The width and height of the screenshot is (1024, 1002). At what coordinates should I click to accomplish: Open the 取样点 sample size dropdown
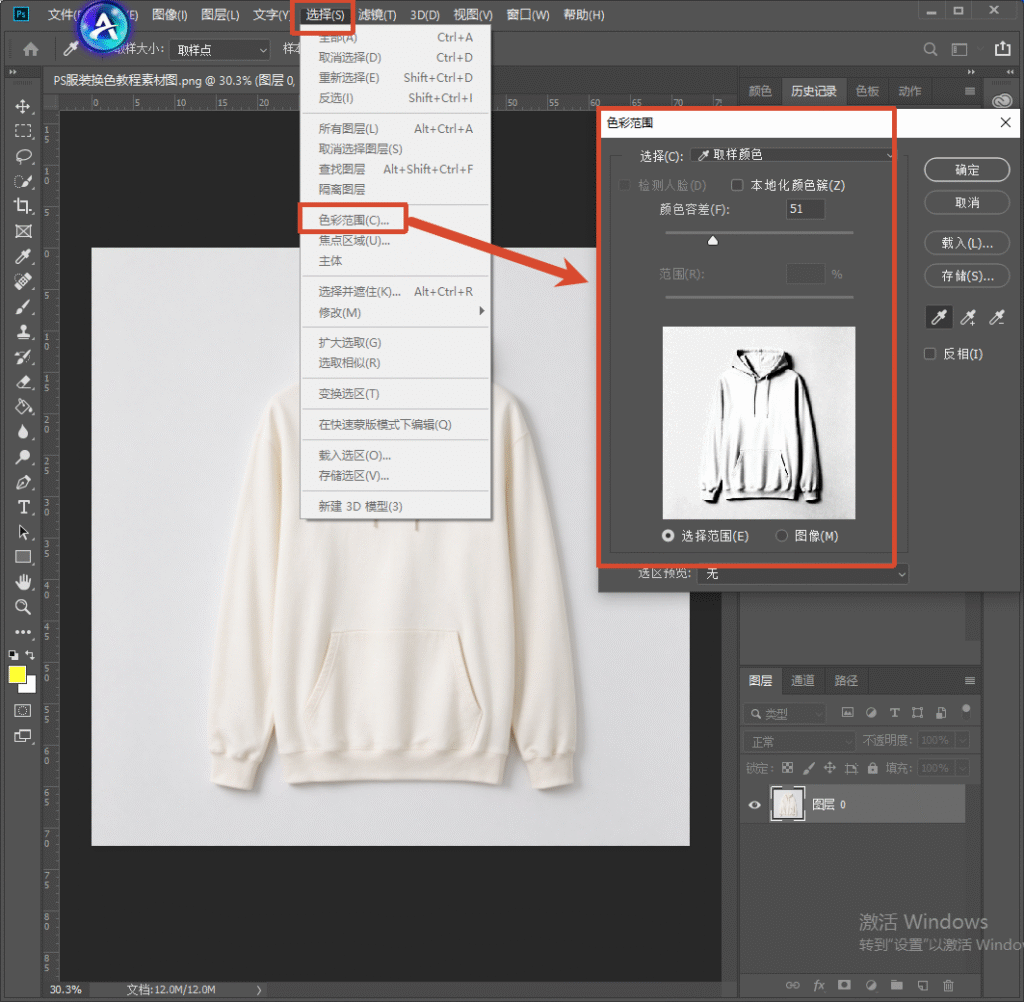(x=219, y=50)
